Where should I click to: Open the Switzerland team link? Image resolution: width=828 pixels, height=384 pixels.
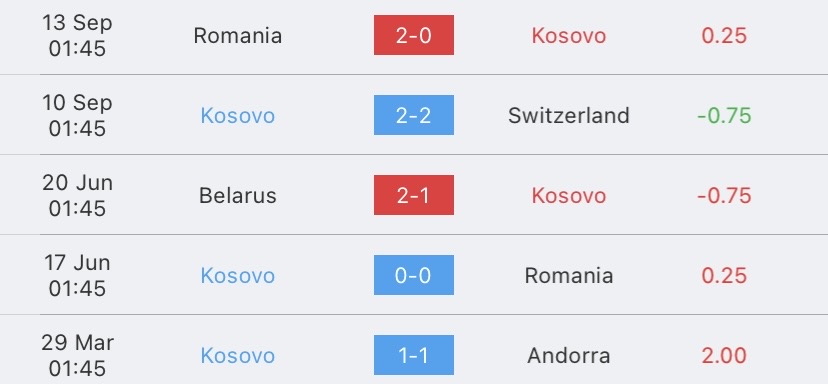click(569, 116)
